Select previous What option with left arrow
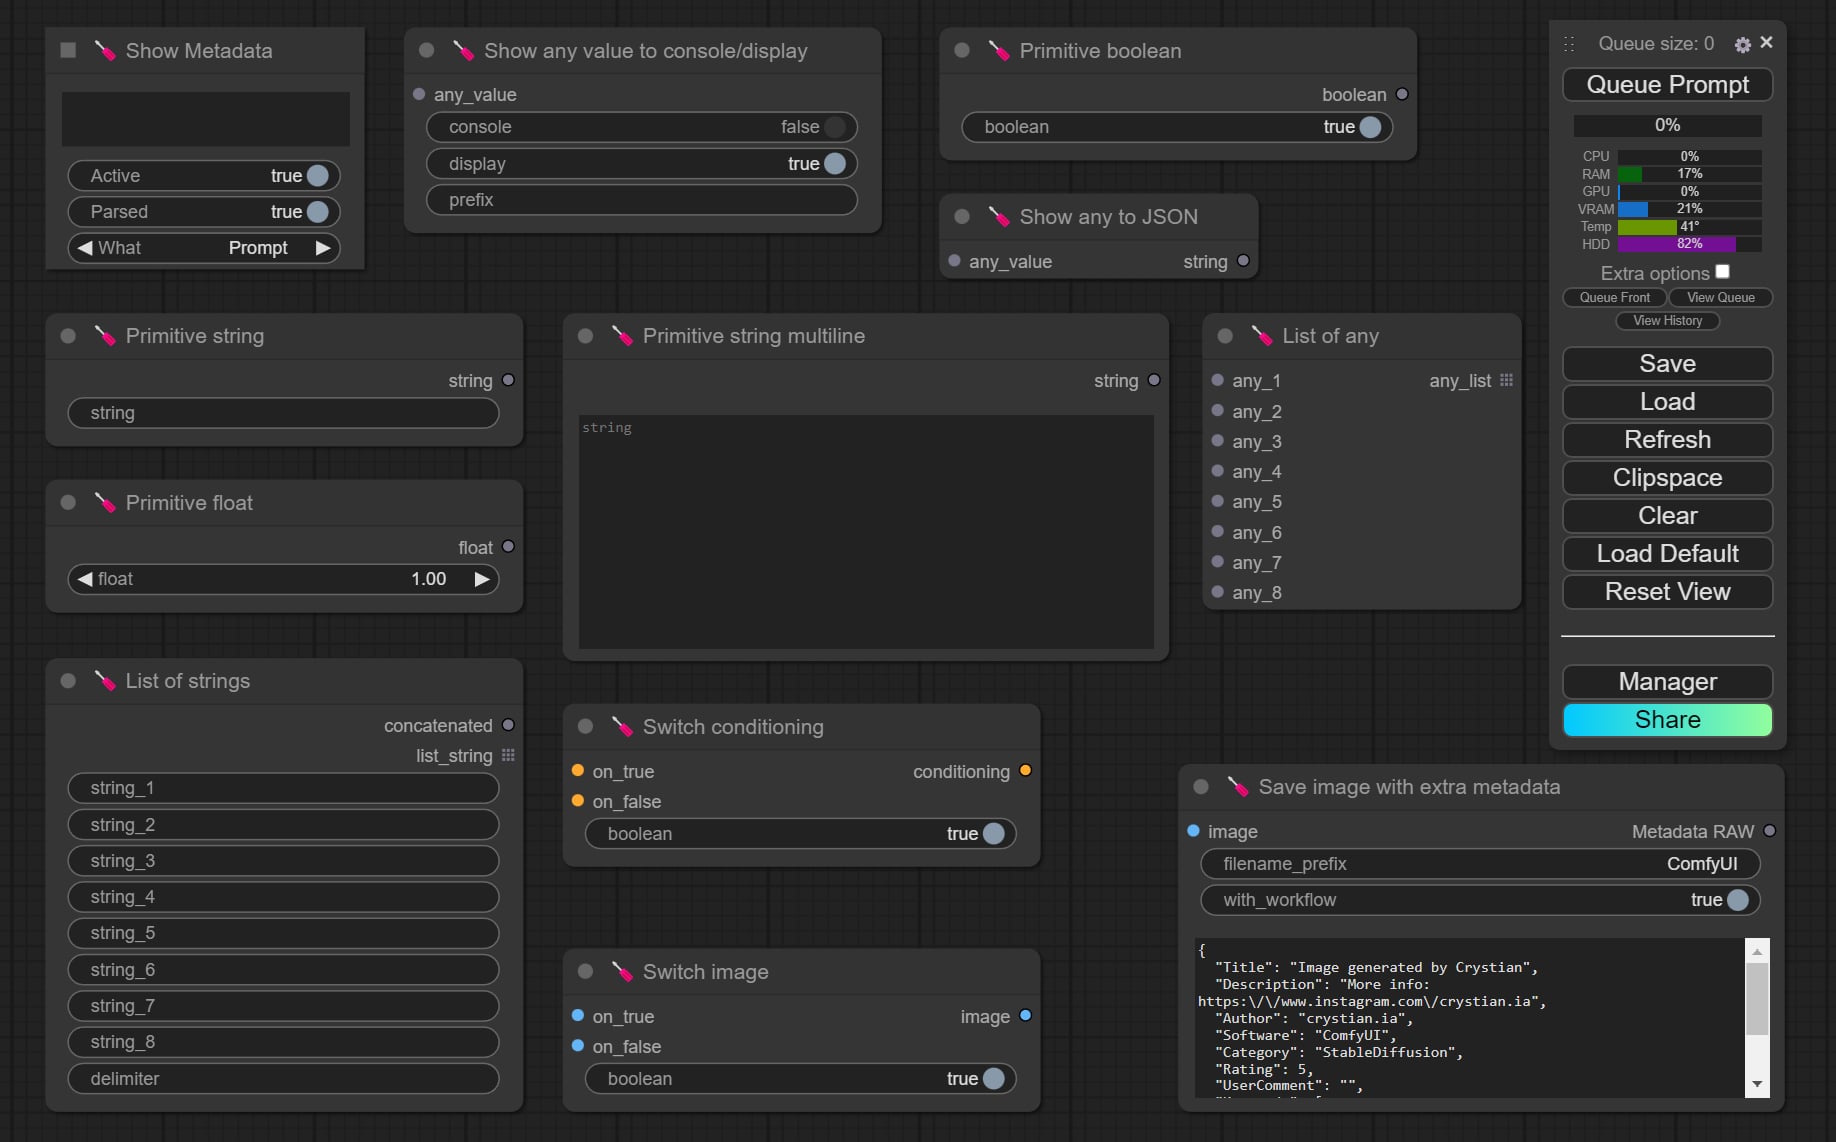 click(x=85, y=248)
